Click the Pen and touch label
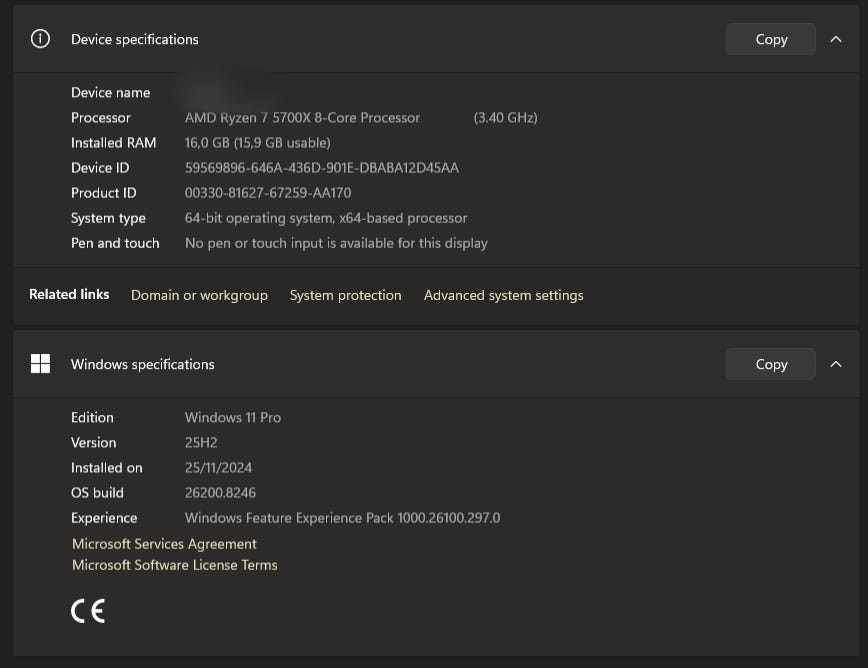Viewport: 868px width, 668px height. (115, 243)
